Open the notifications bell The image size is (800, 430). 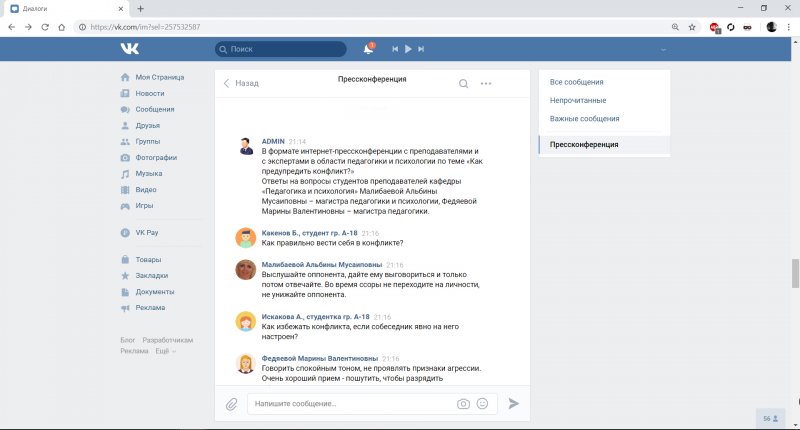(x=368, y=48)
